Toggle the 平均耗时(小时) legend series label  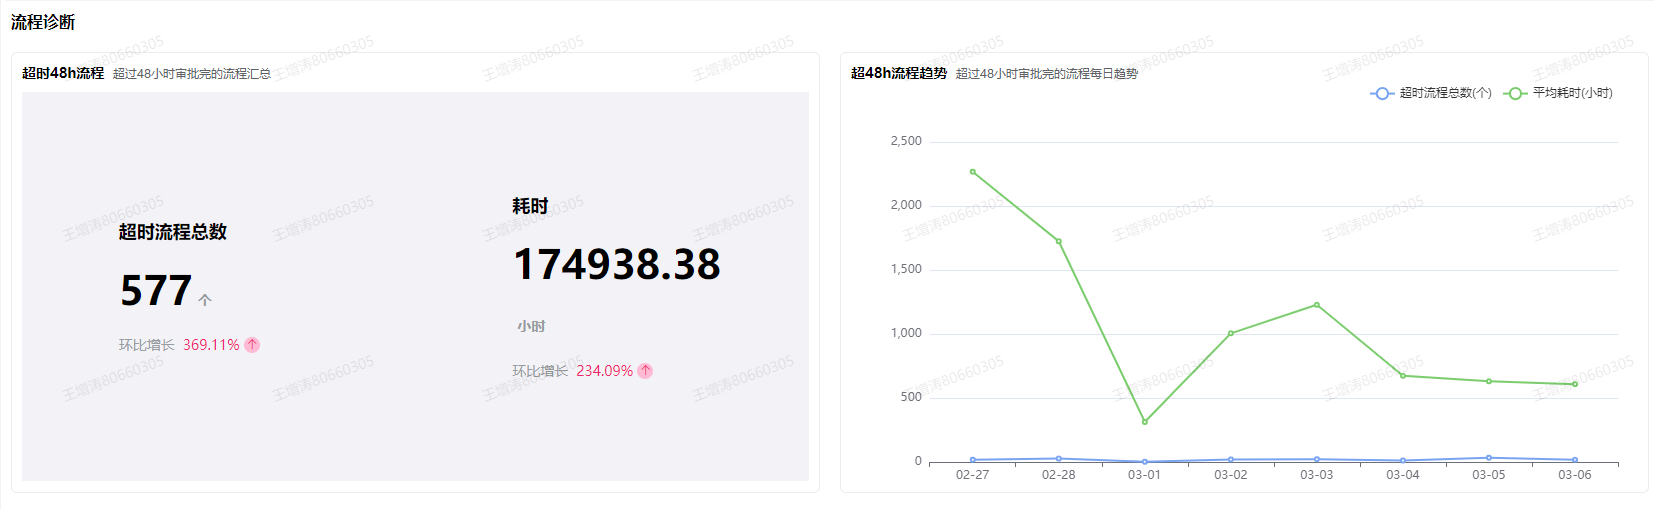pyautogui.click(x=1572, y=93)
